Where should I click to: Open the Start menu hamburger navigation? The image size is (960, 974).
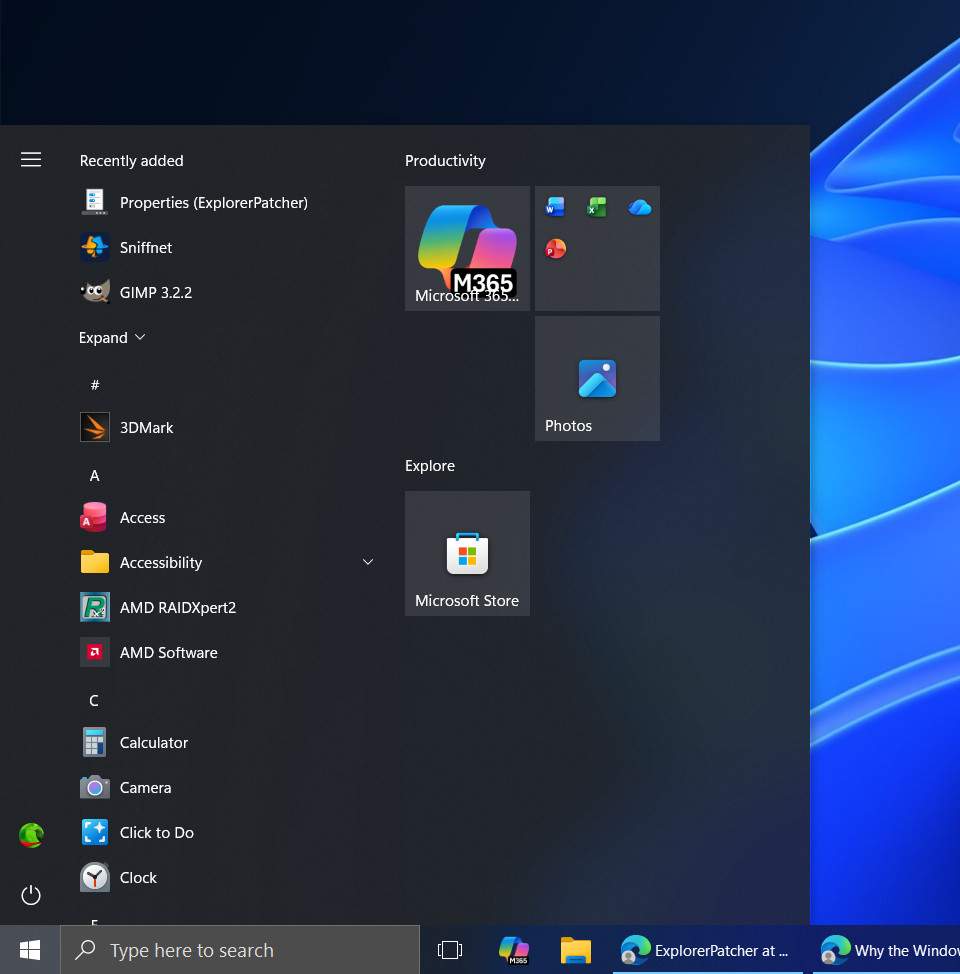[31, 158]
